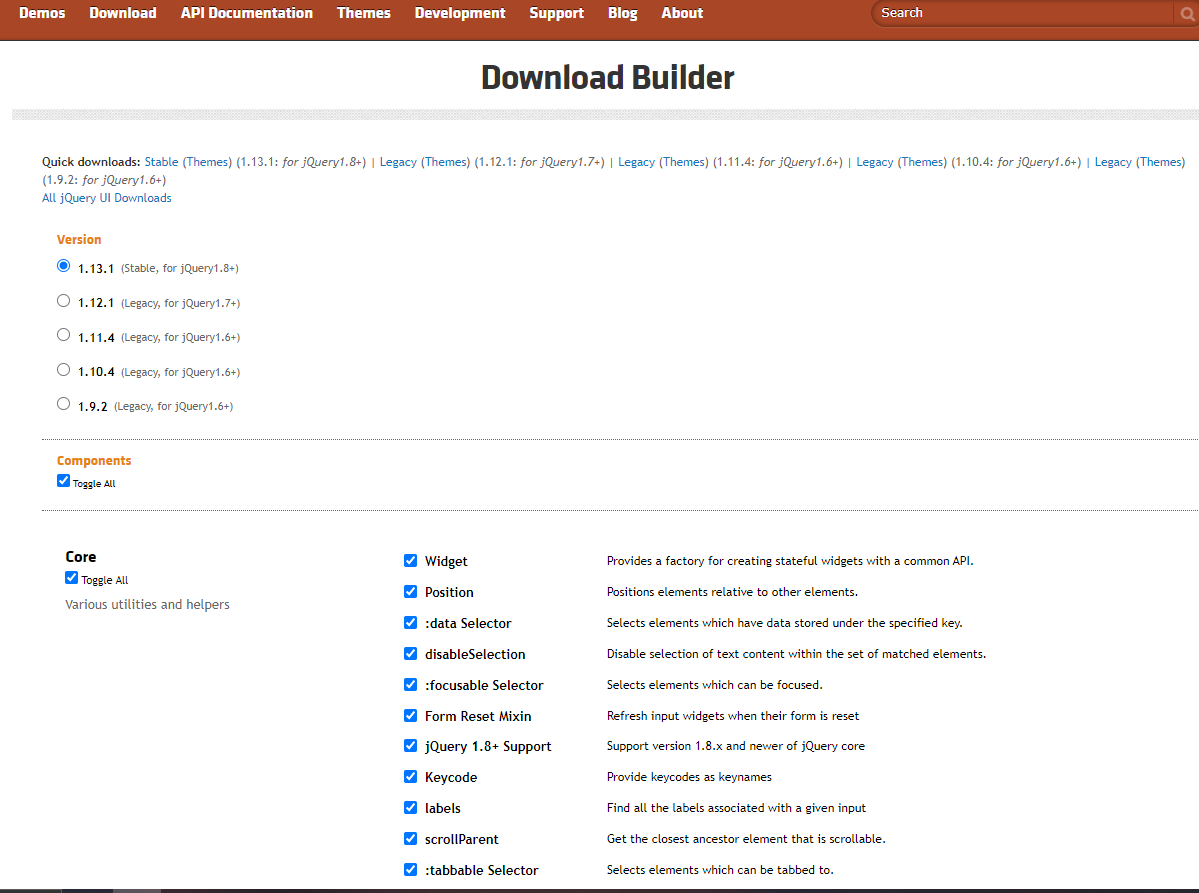Open Themes link for 1.13.1
1199x893 pixels.
tap(207, 162)
